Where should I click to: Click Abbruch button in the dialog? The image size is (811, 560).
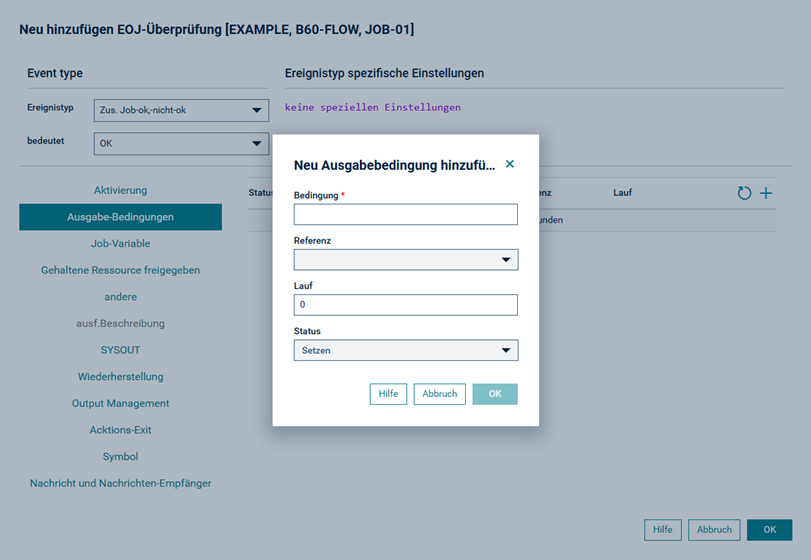pos(440,394)
